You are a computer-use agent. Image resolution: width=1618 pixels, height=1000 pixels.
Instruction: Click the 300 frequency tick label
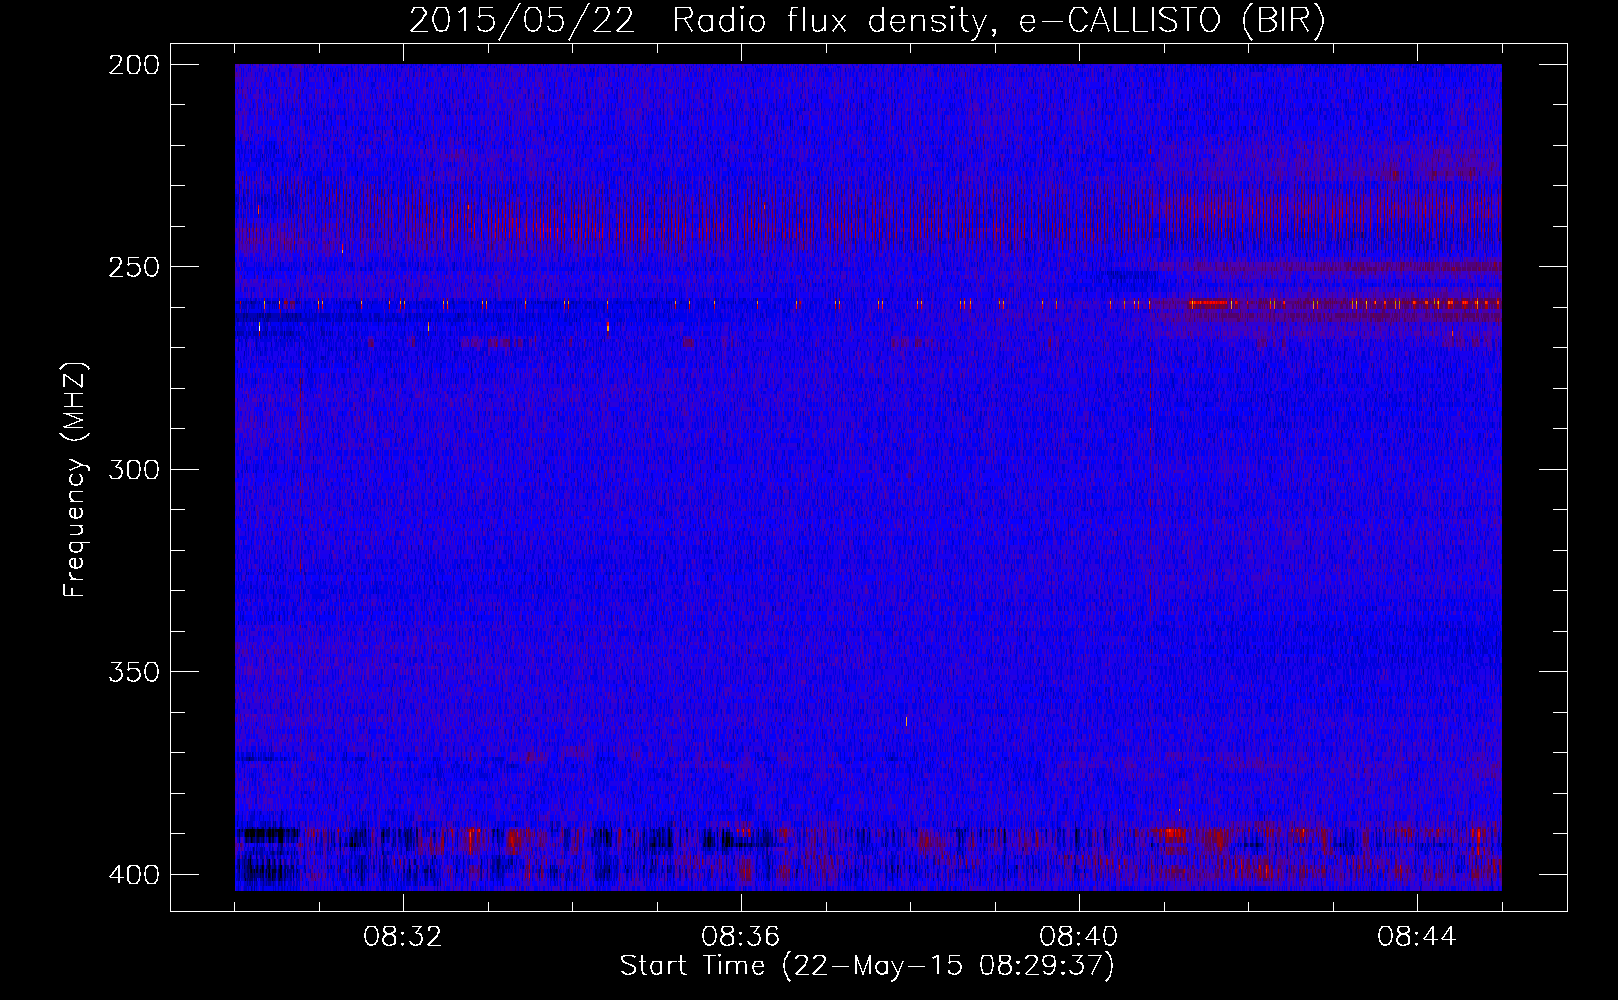pyautogui.click(x=133, y=470)
